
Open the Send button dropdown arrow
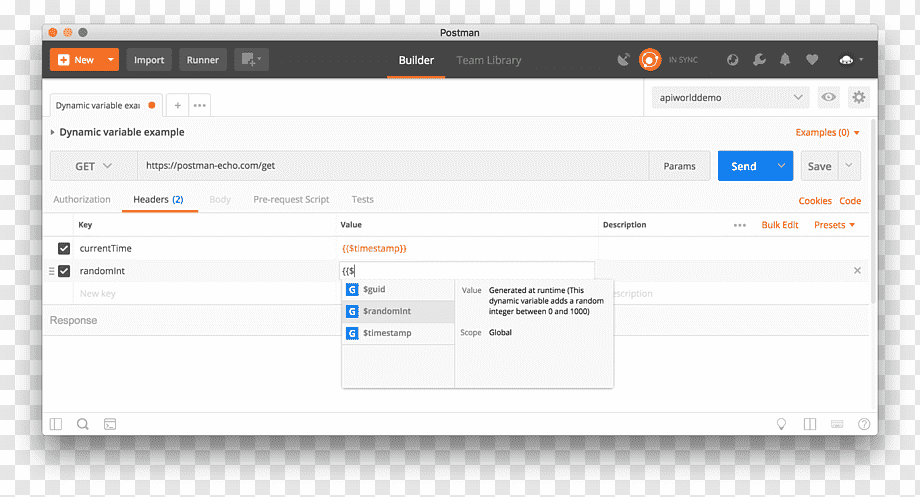pyautogui.click(x=782, y=166)
